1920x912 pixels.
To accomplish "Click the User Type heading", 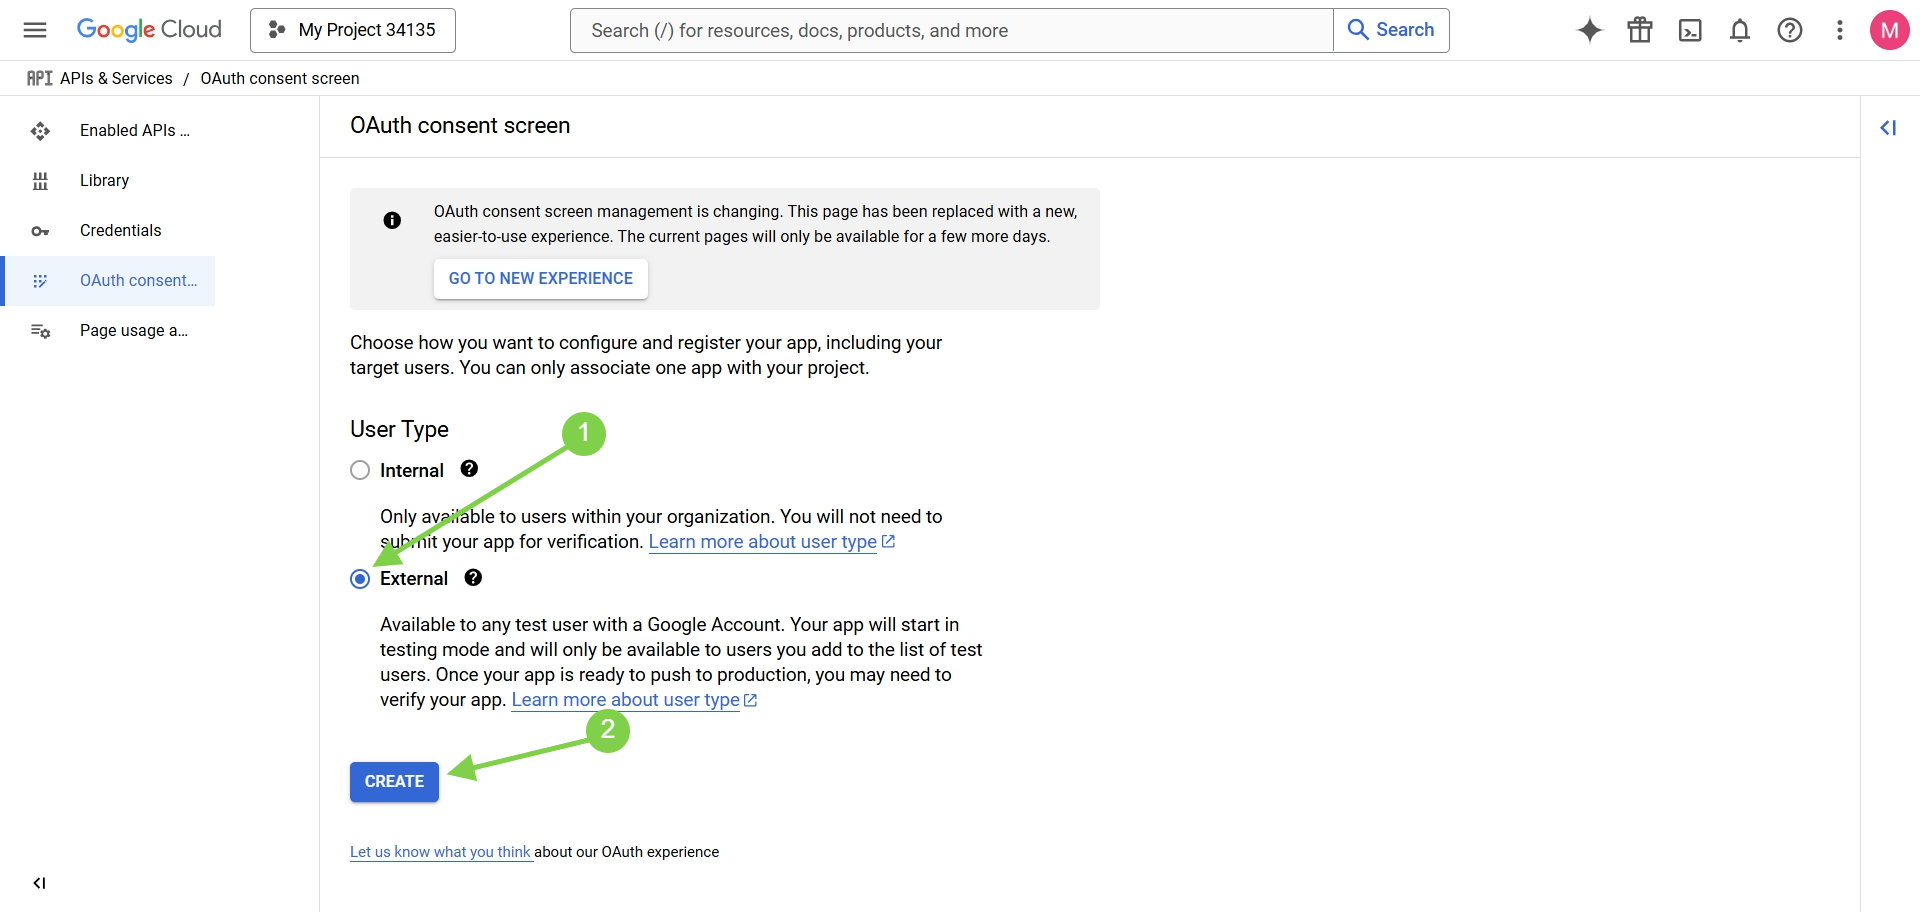I will [x=399, y=429].
